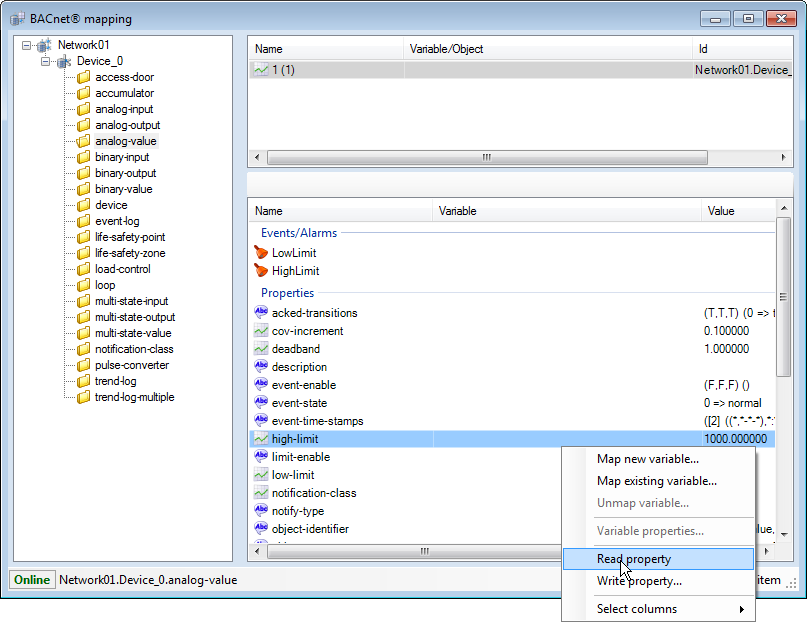Viewport: 807px width, 622px height.
Task: Choose Read property from context menu
Action: [634, 559]
